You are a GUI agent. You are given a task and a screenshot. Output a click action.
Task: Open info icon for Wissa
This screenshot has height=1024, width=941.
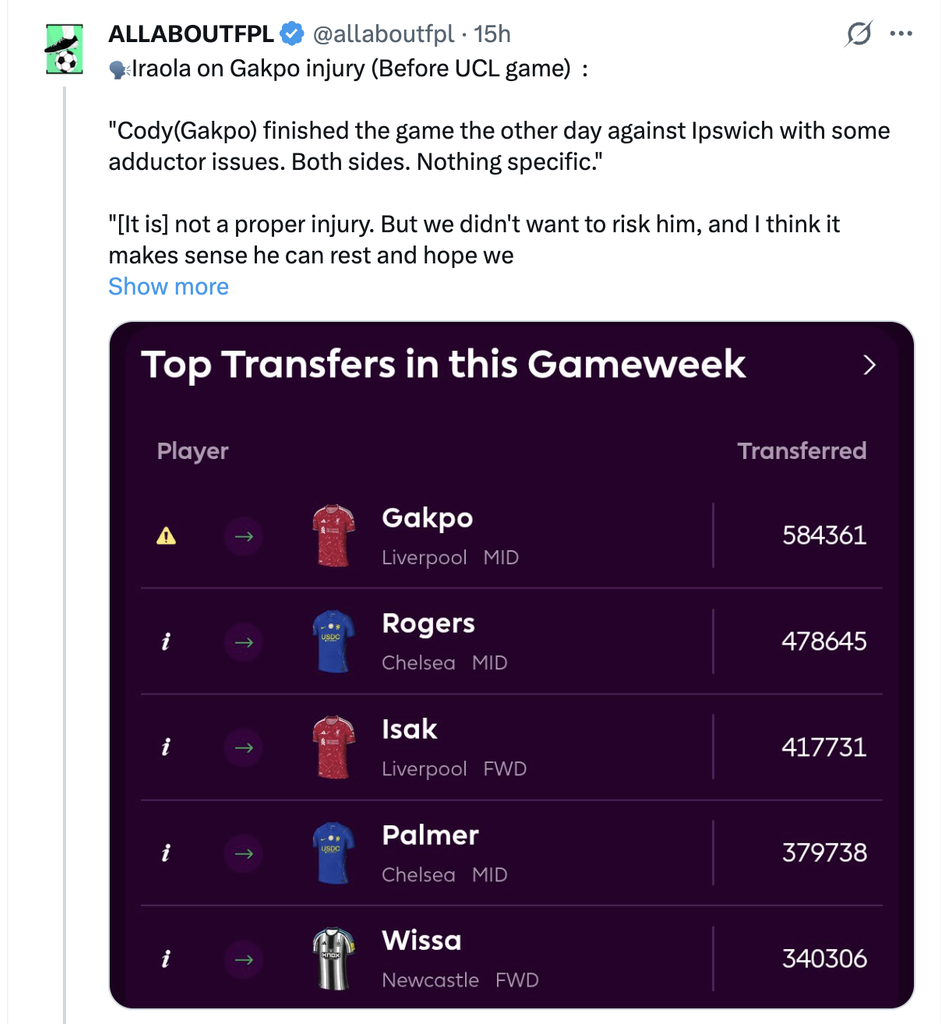[166, 959]
